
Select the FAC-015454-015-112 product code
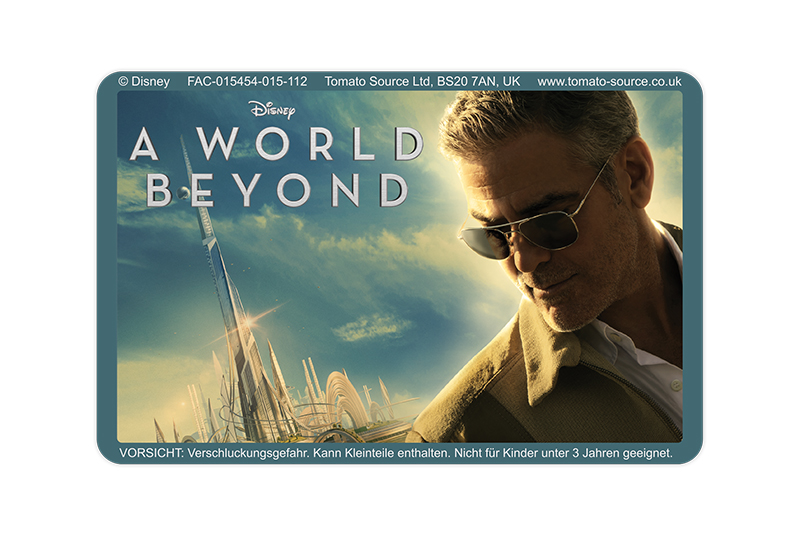[247, 81]
